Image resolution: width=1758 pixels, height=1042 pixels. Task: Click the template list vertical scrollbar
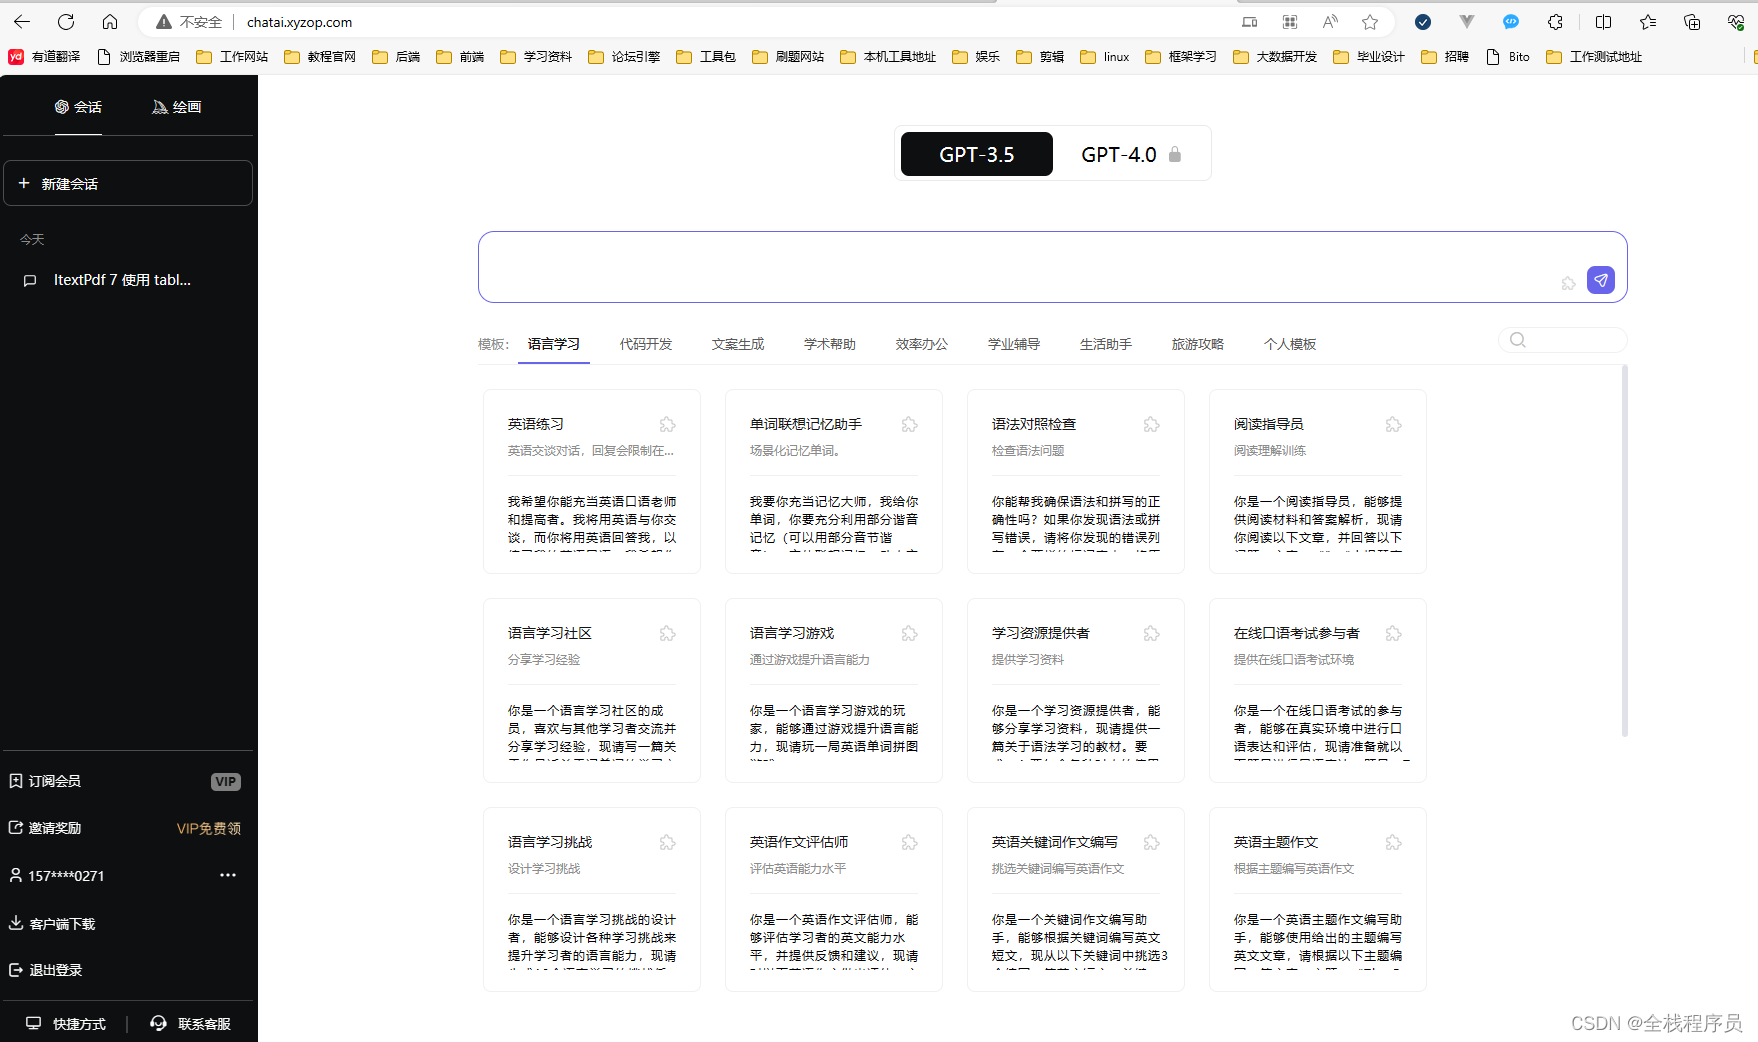(x=1624, y=551)
